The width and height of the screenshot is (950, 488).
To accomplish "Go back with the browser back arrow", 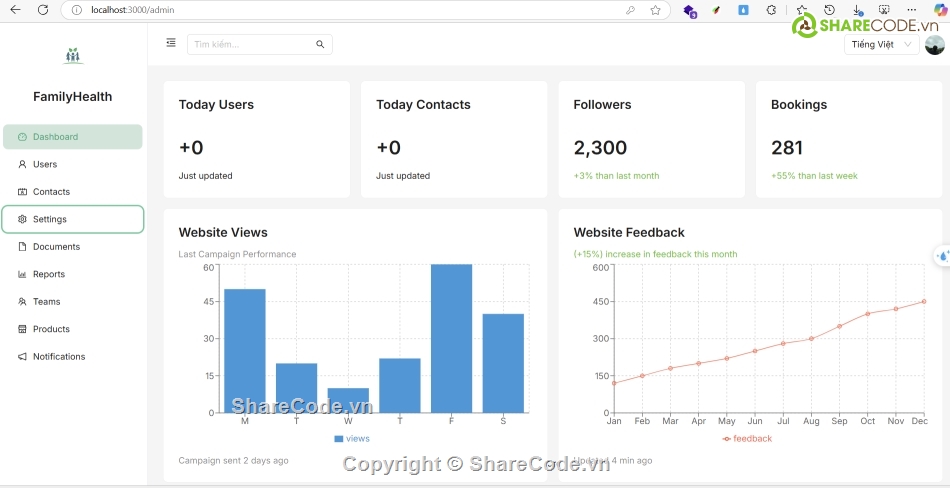I will [x=15, y=10].
